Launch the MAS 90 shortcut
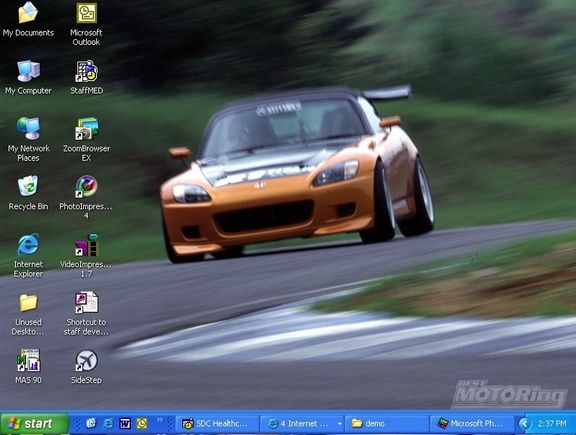 [x=28, y=367]
